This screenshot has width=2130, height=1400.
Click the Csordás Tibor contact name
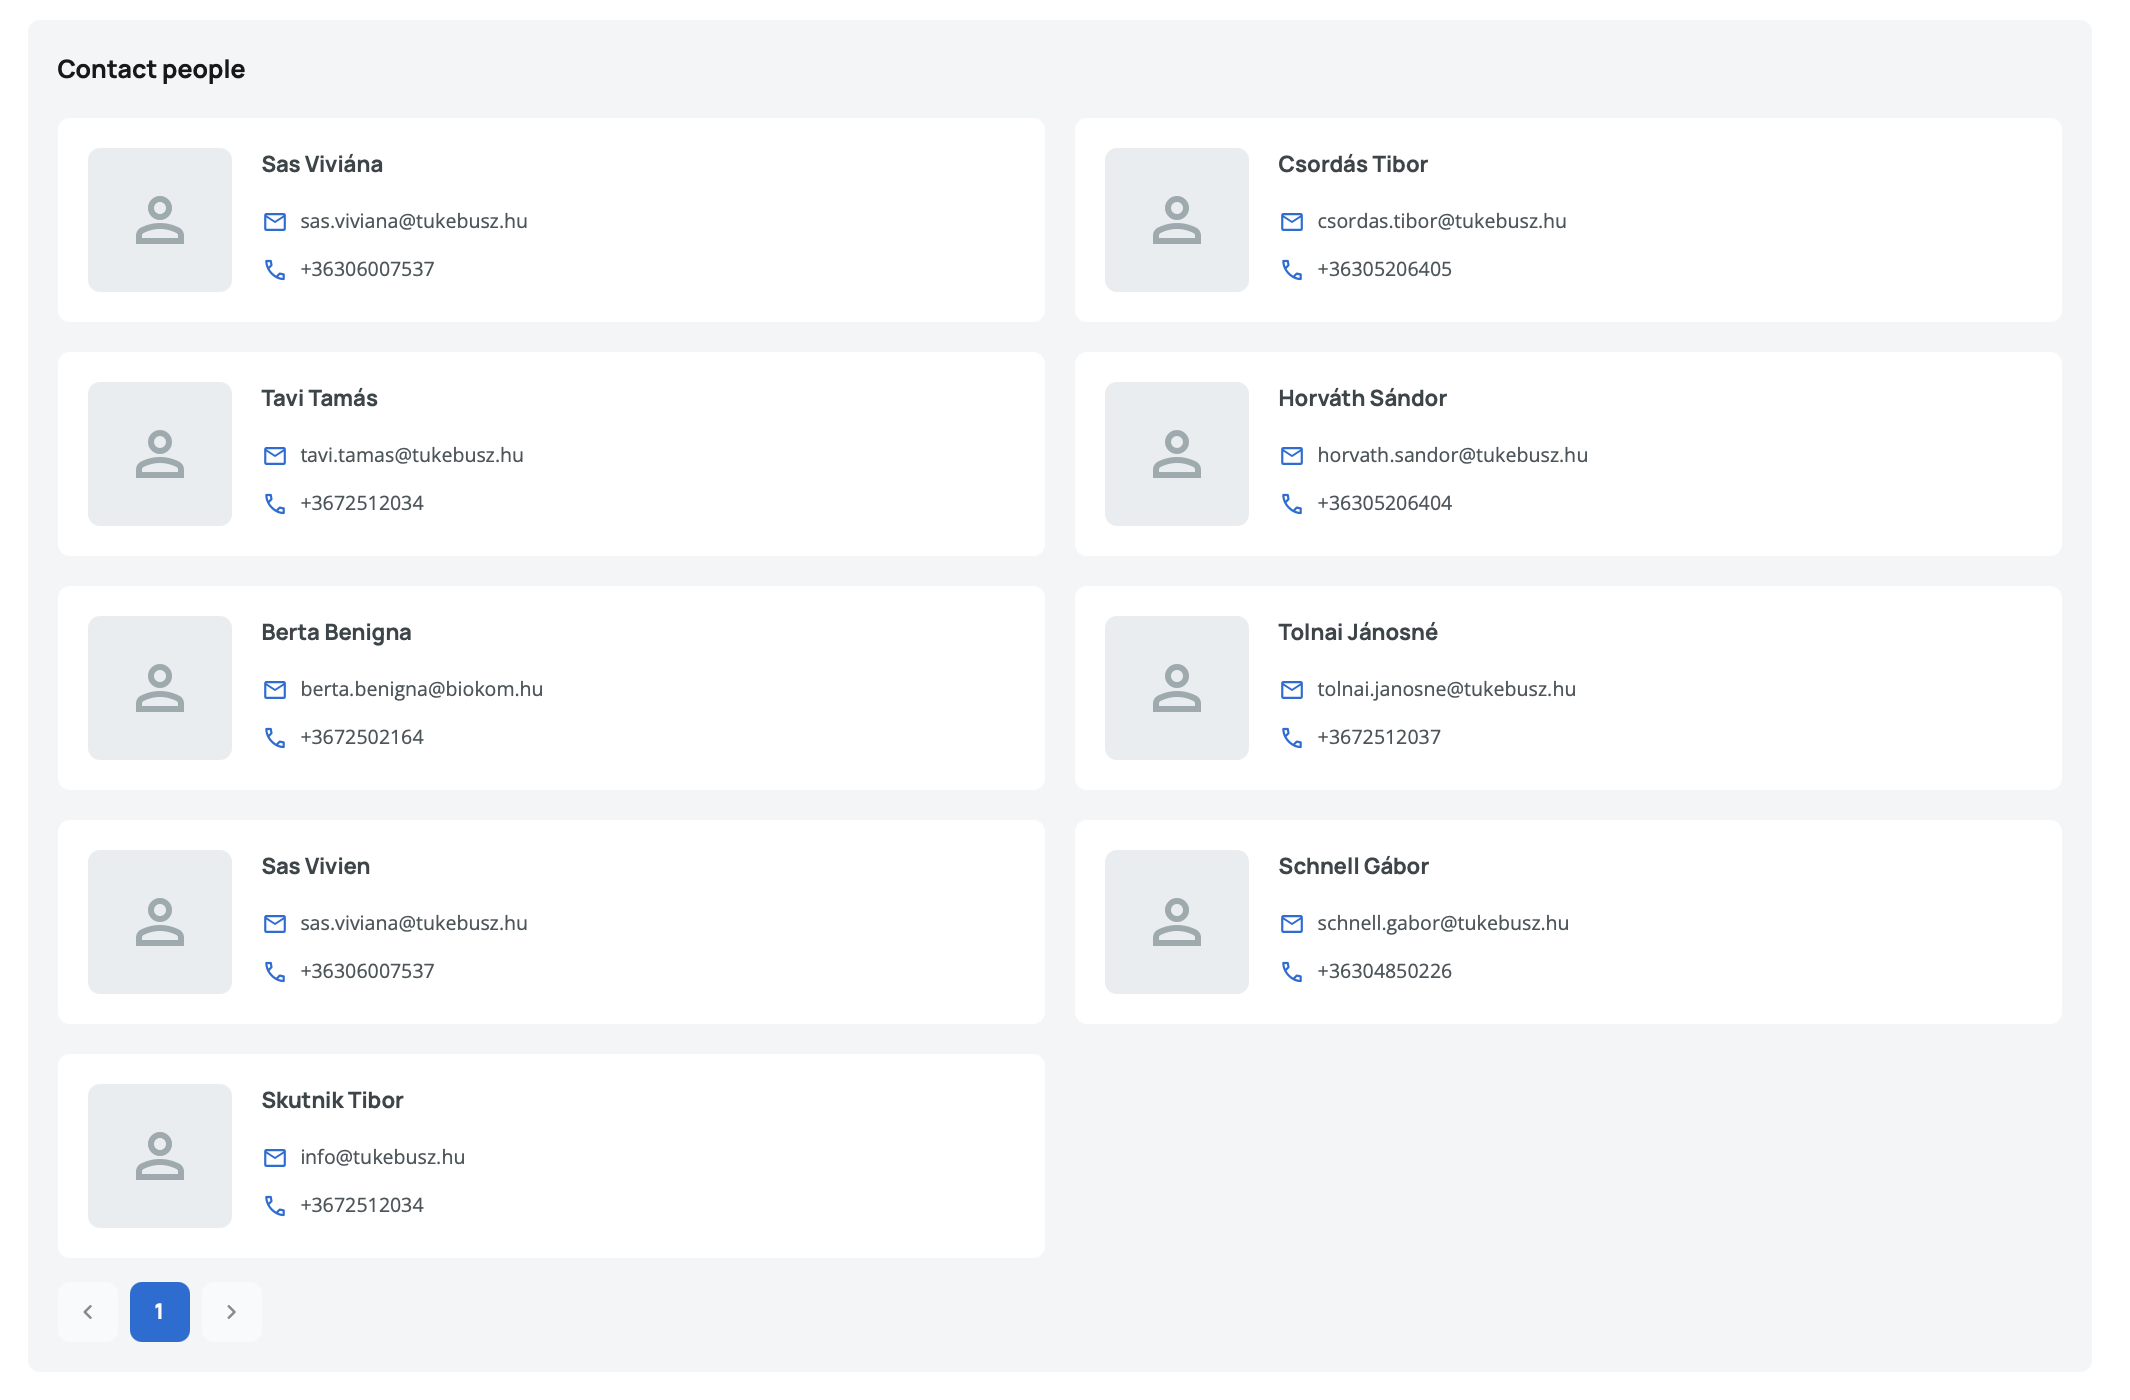pos(1352,164)
